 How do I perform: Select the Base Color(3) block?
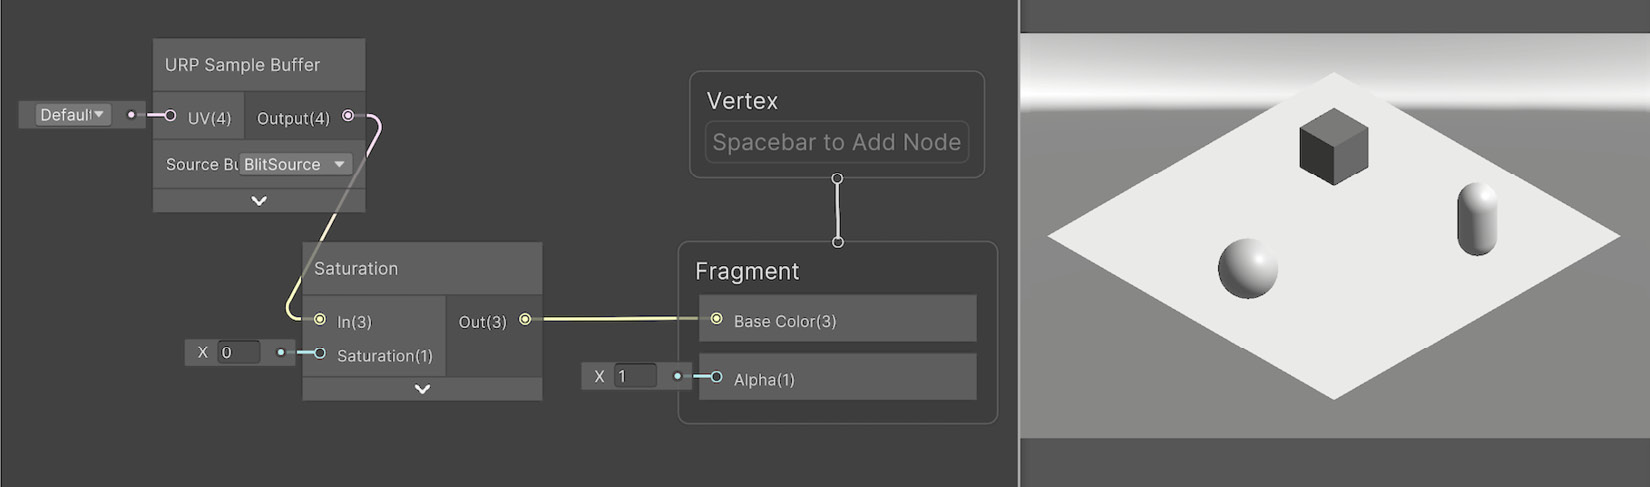pyautogui.click(x=837, y=318)
